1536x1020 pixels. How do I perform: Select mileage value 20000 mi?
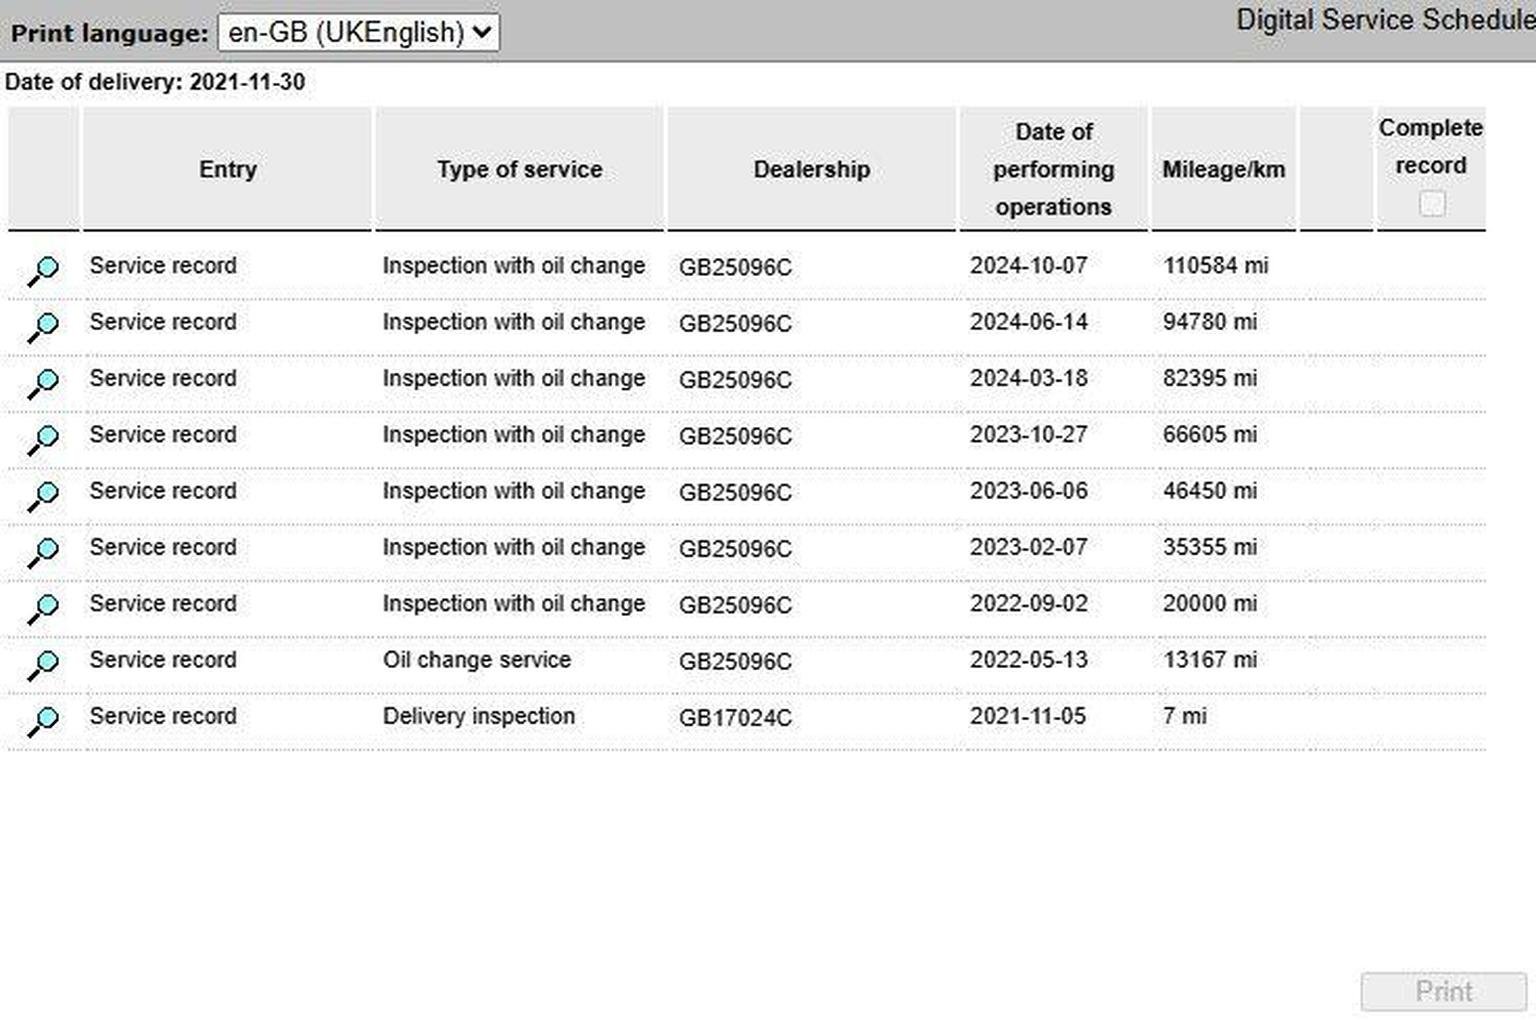tap(1210, 603)
